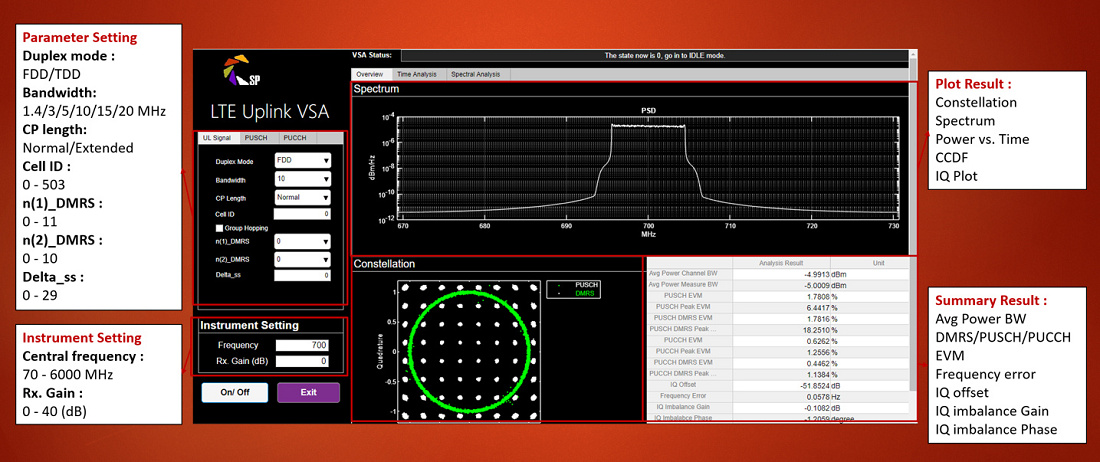The height and width of the screenshot is (462, 1100).
Task: Click the 0.0578 frequency error value
Action: pyautogui.click(x=781, y=397)
